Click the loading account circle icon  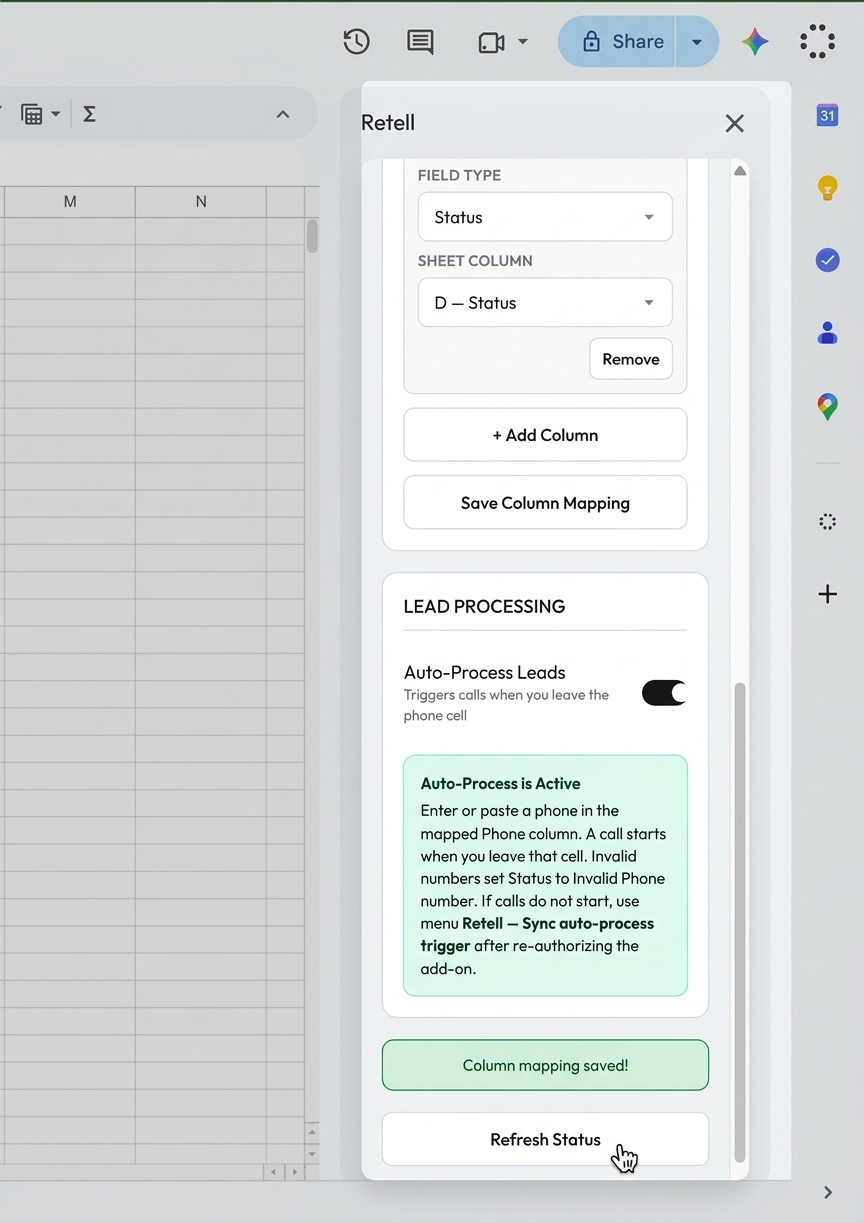[x=817, y=42]
